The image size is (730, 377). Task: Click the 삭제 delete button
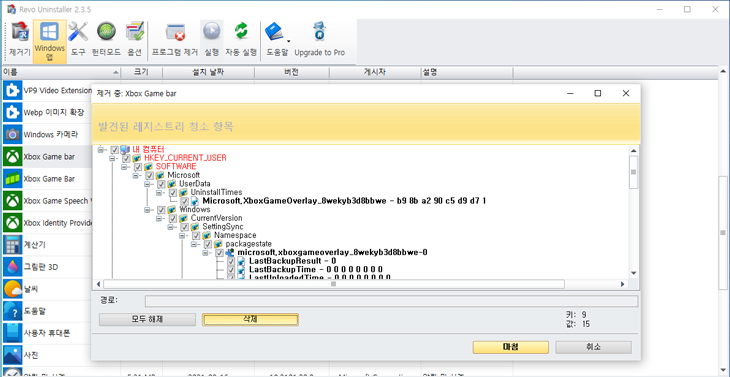[250, 320]
